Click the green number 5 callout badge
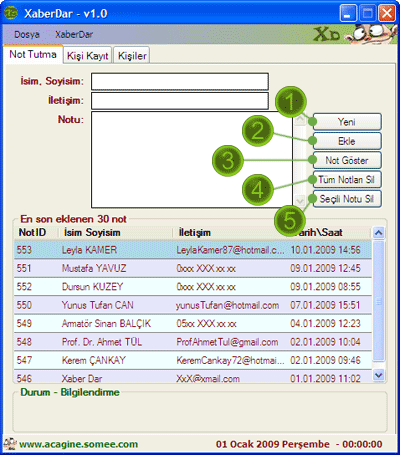Screen dimensions: 400x455 (289, 220)
